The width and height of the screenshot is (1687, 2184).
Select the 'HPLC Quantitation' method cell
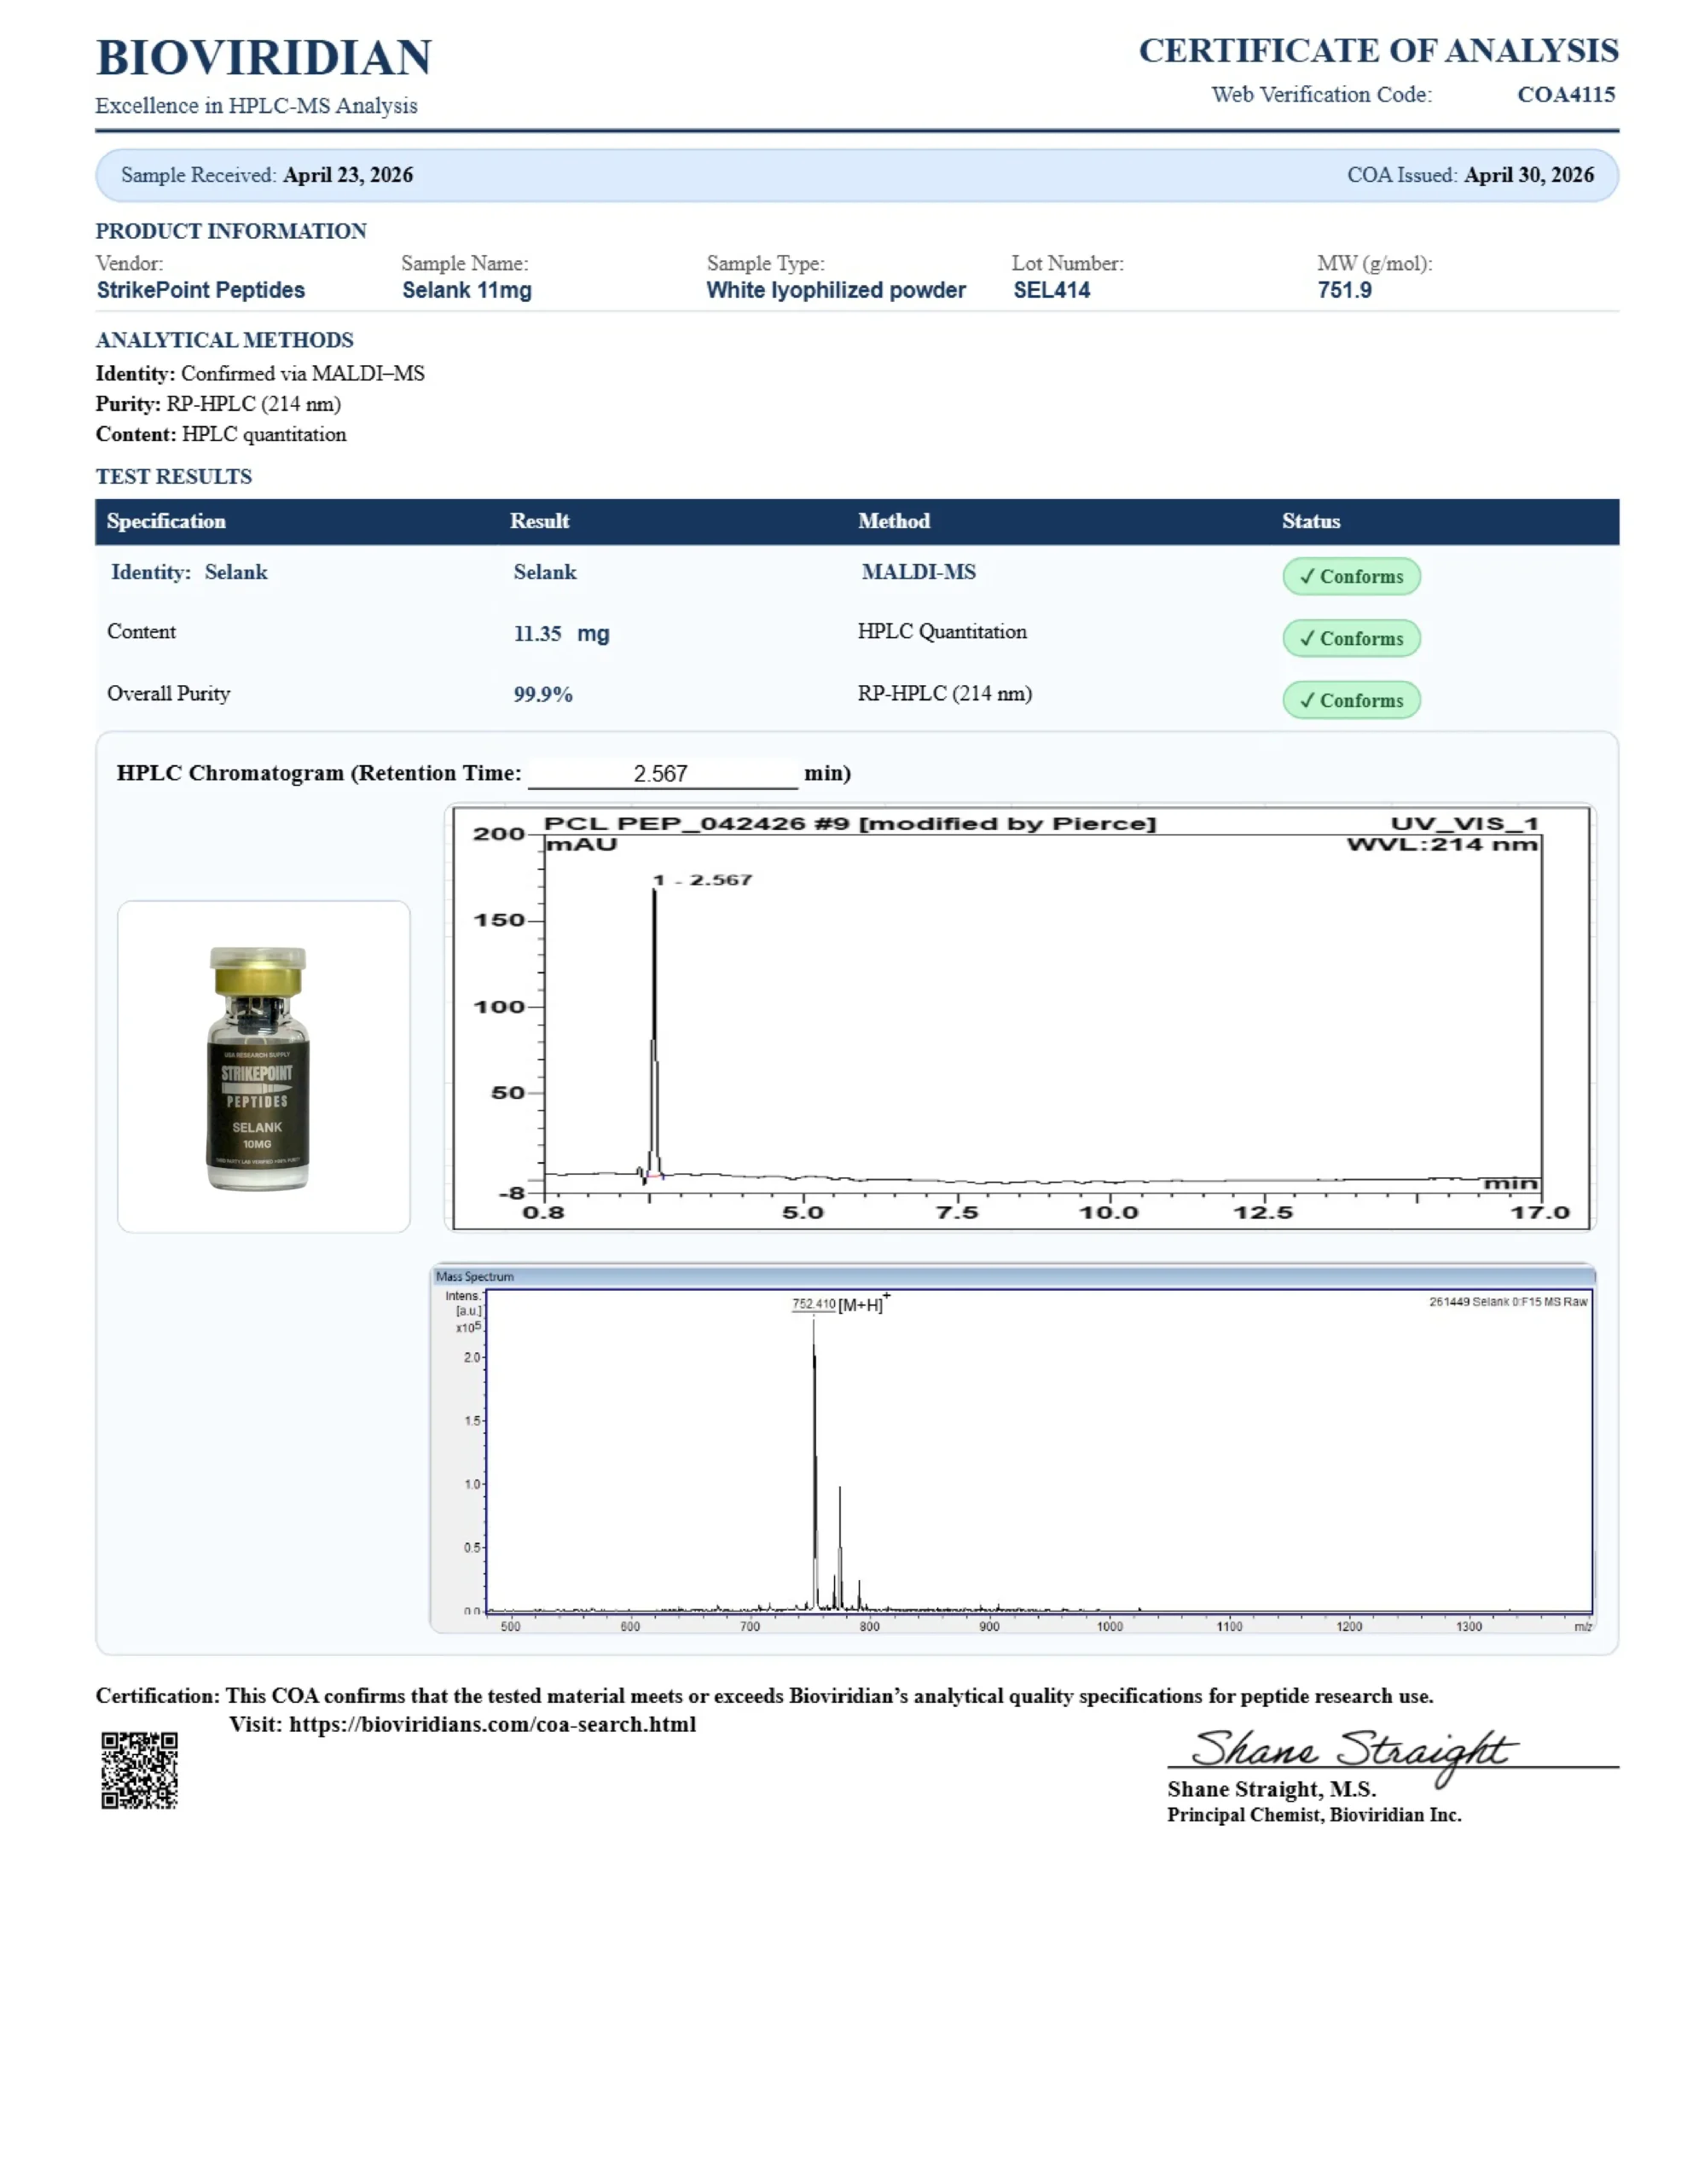pyautogui.click(x=942, y=632)
